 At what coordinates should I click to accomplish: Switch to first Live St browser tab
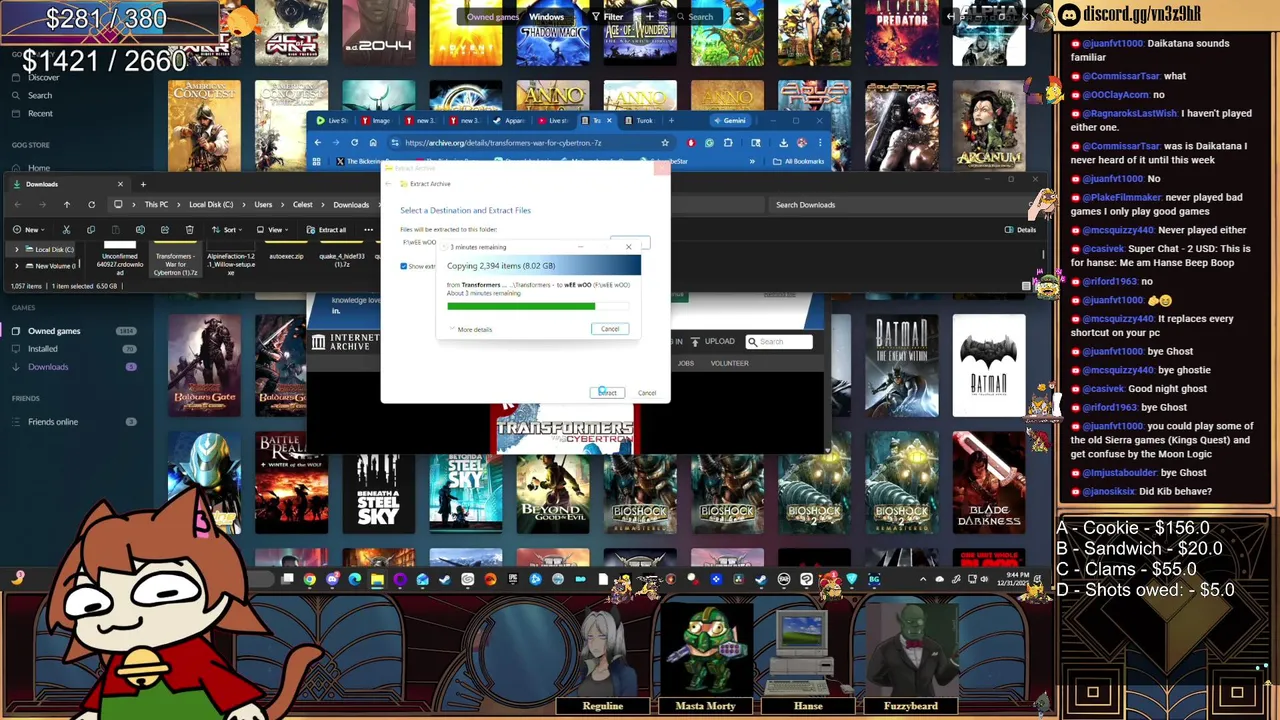coord(333,121)
